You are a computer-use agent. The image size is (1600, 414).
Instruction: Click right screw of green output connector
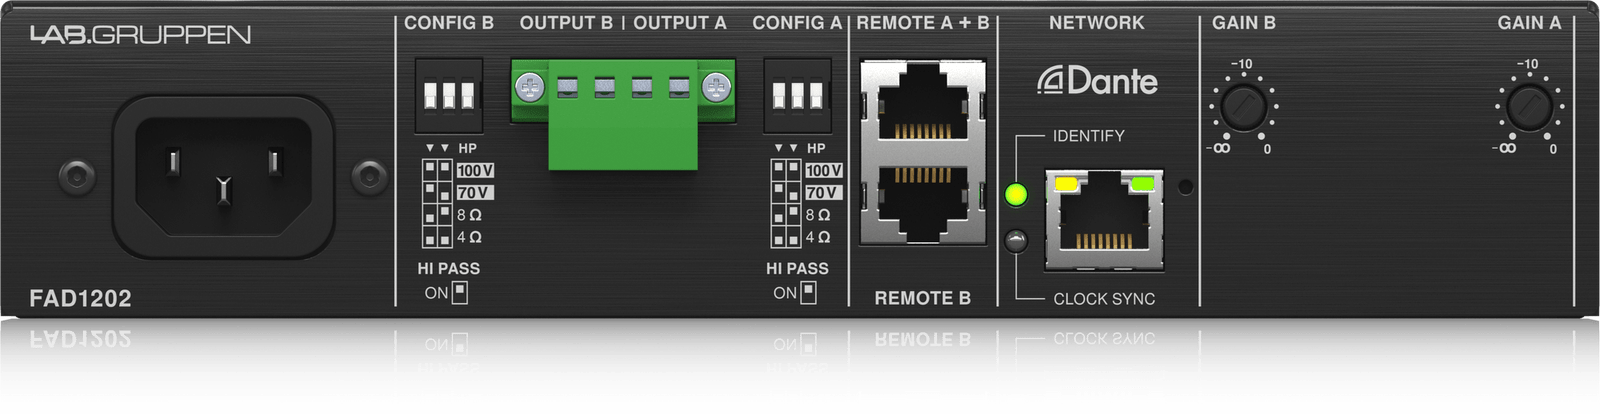pos(716,88)
